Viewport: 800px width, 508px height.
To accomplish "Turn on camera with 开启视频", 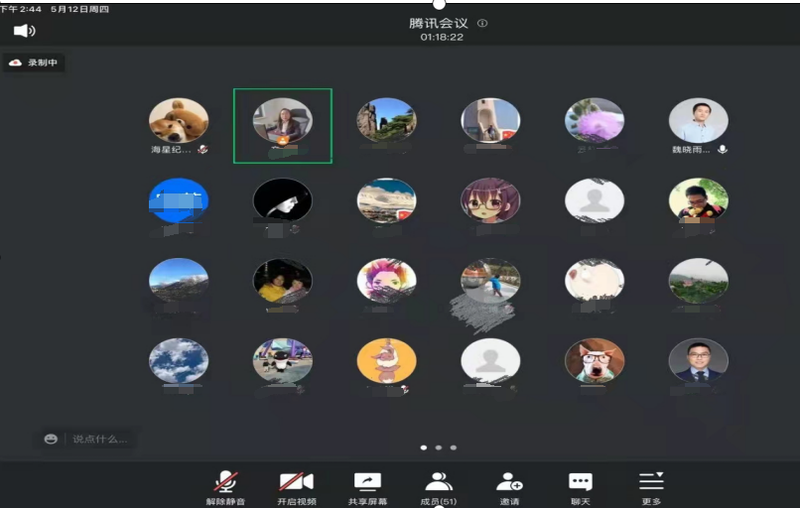I will click(x=296, y=481).
